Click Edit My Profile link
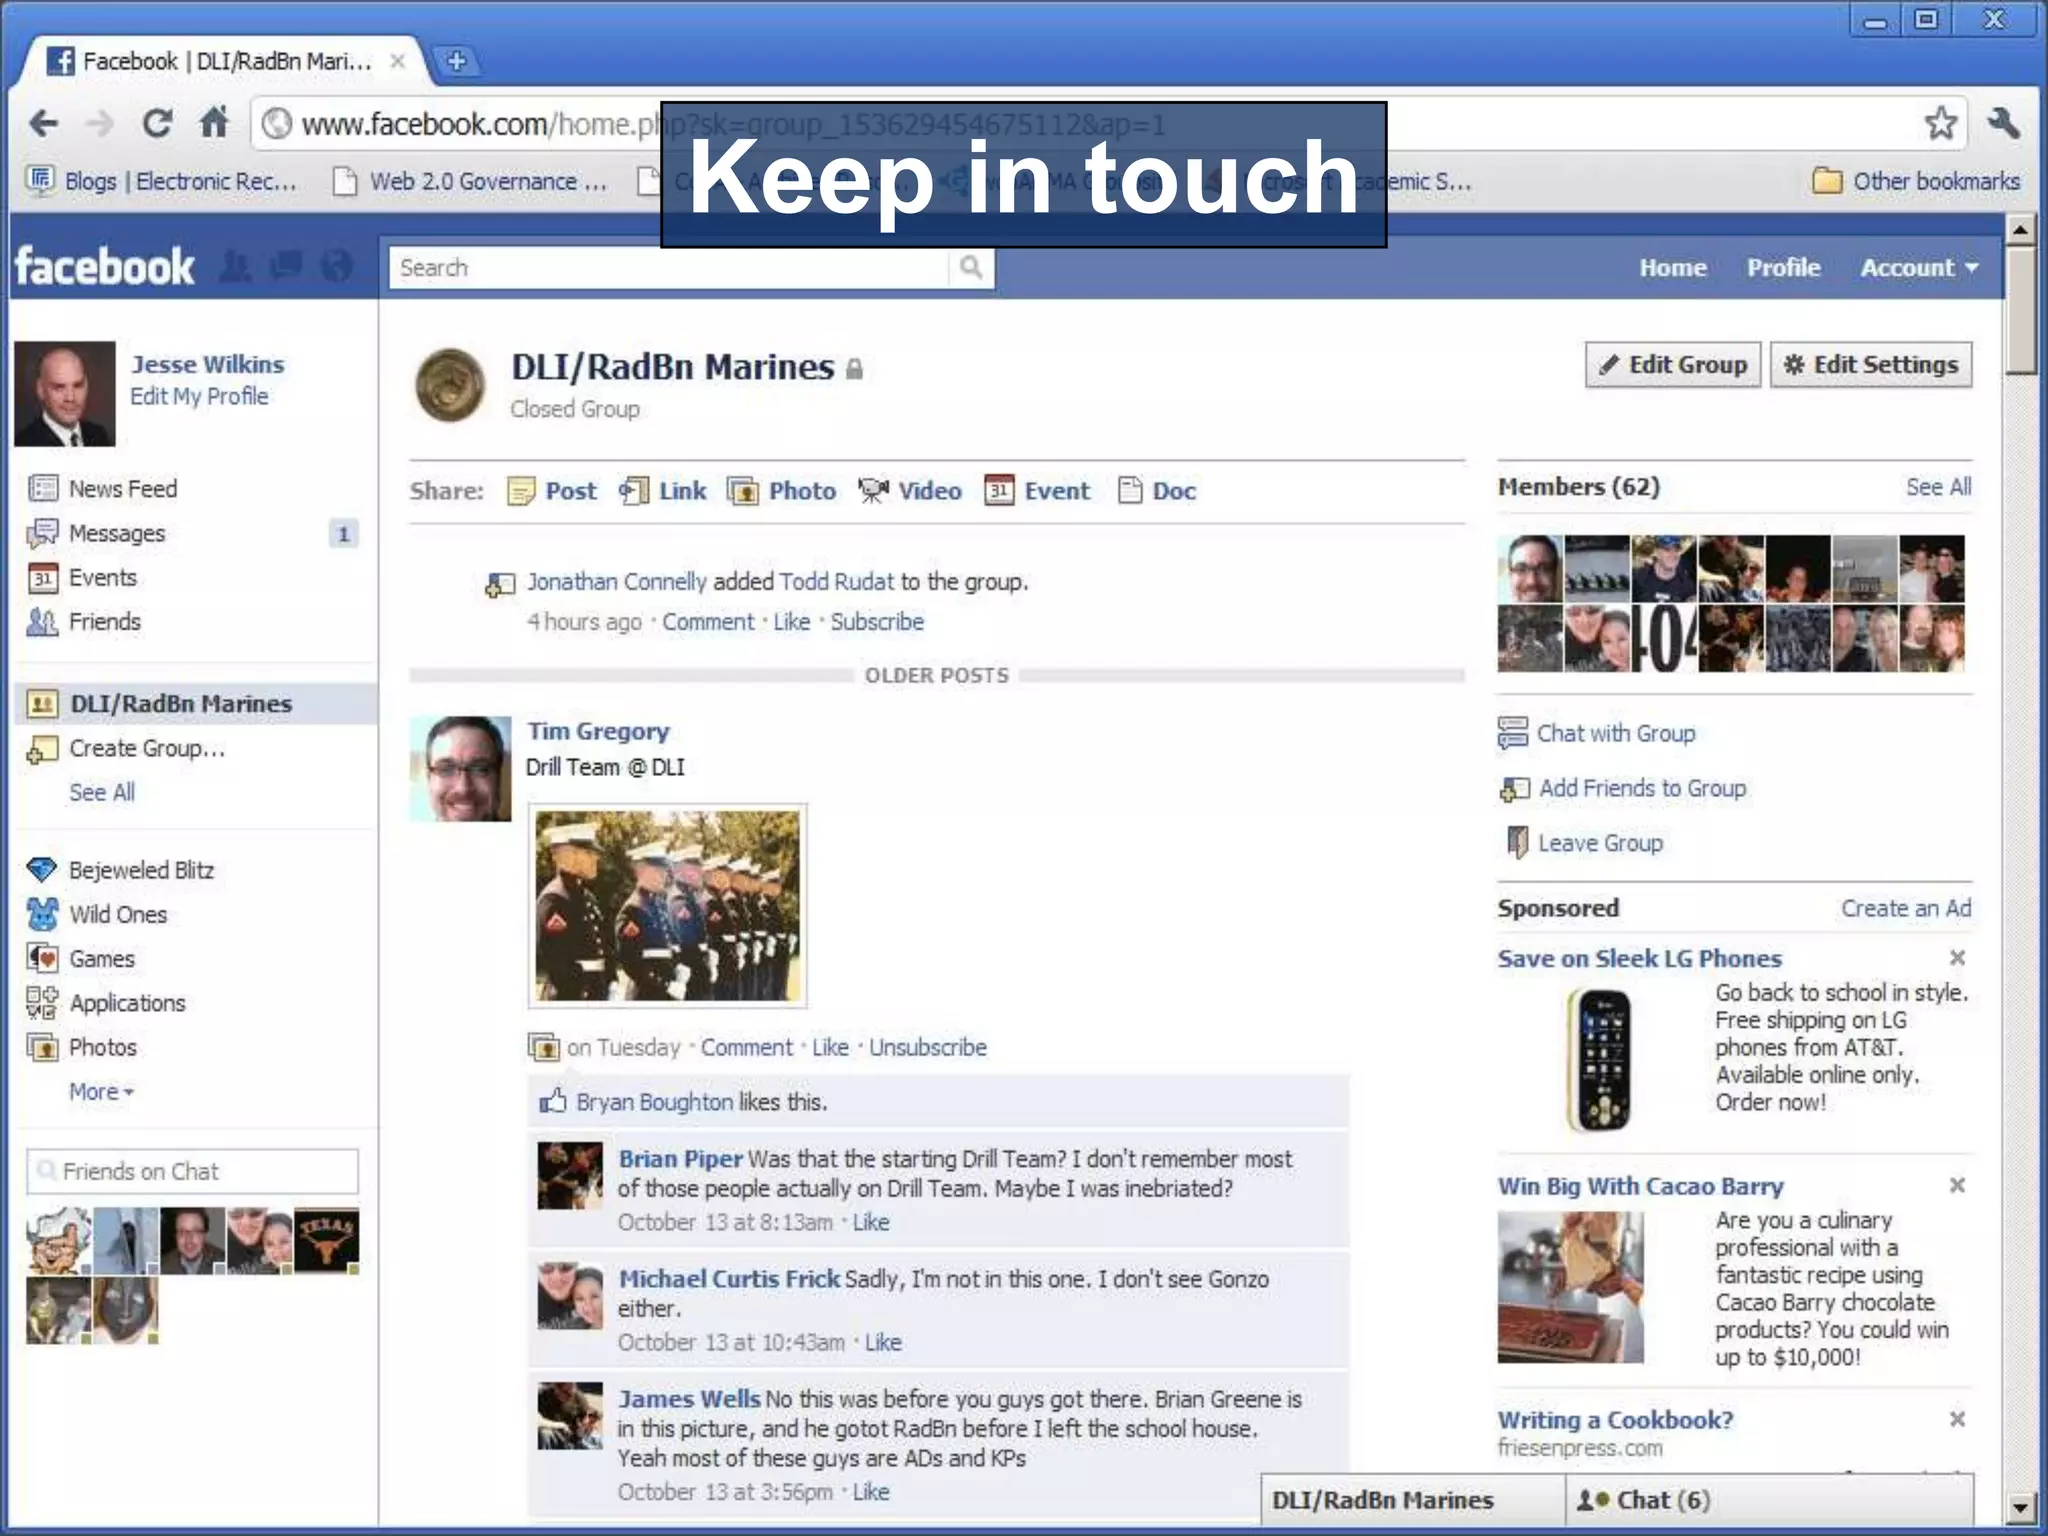Image resolution: width=2048 pixels, height=1536 pixels. coord(199,396)
